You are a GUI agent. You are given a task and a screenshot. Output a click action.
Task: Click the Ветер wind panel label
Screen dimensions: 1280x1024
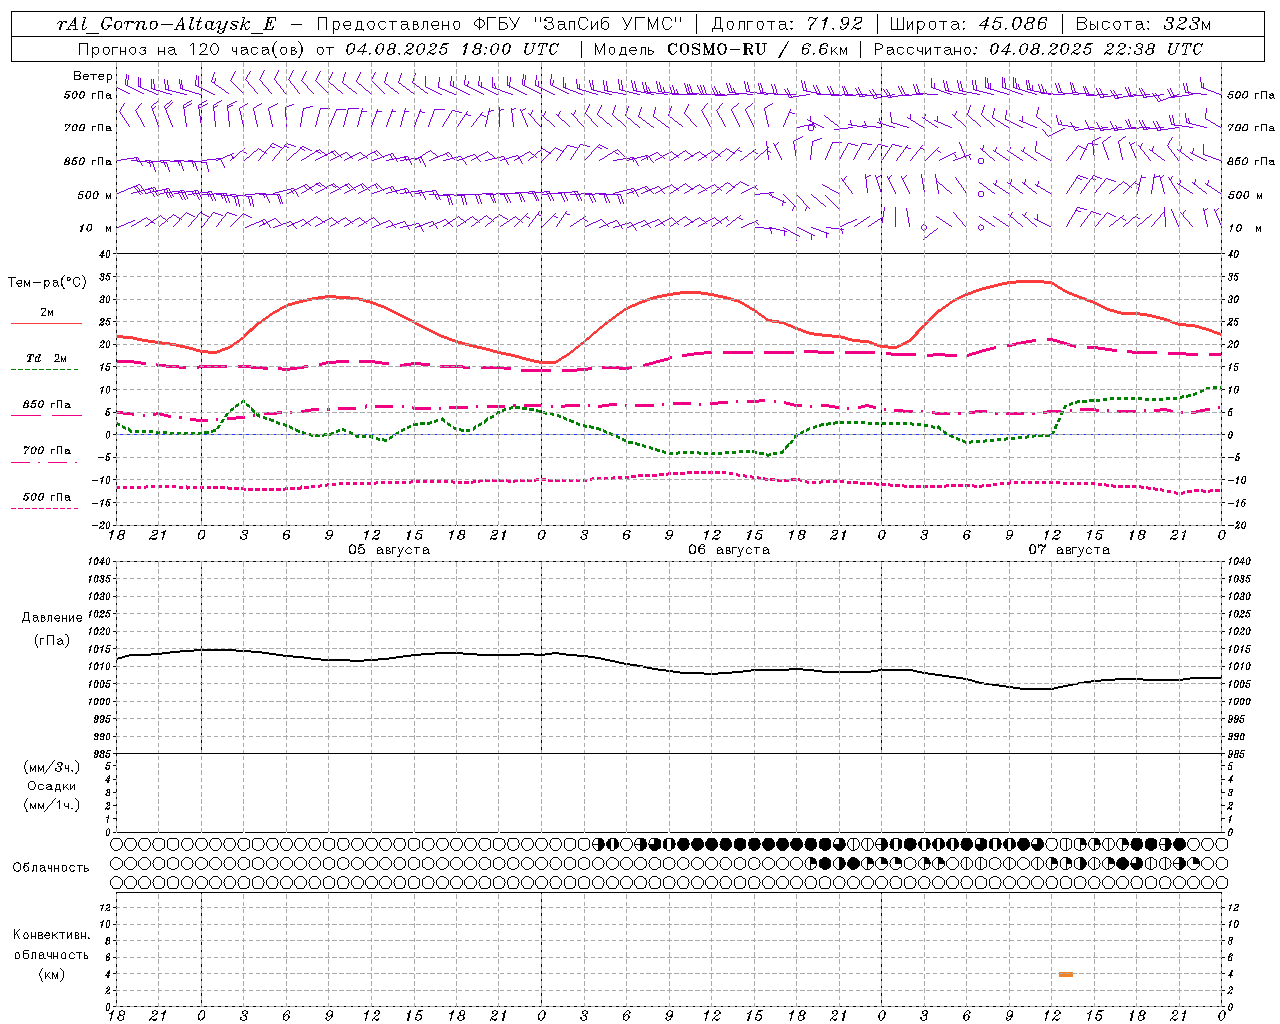(x=93, y=76)
